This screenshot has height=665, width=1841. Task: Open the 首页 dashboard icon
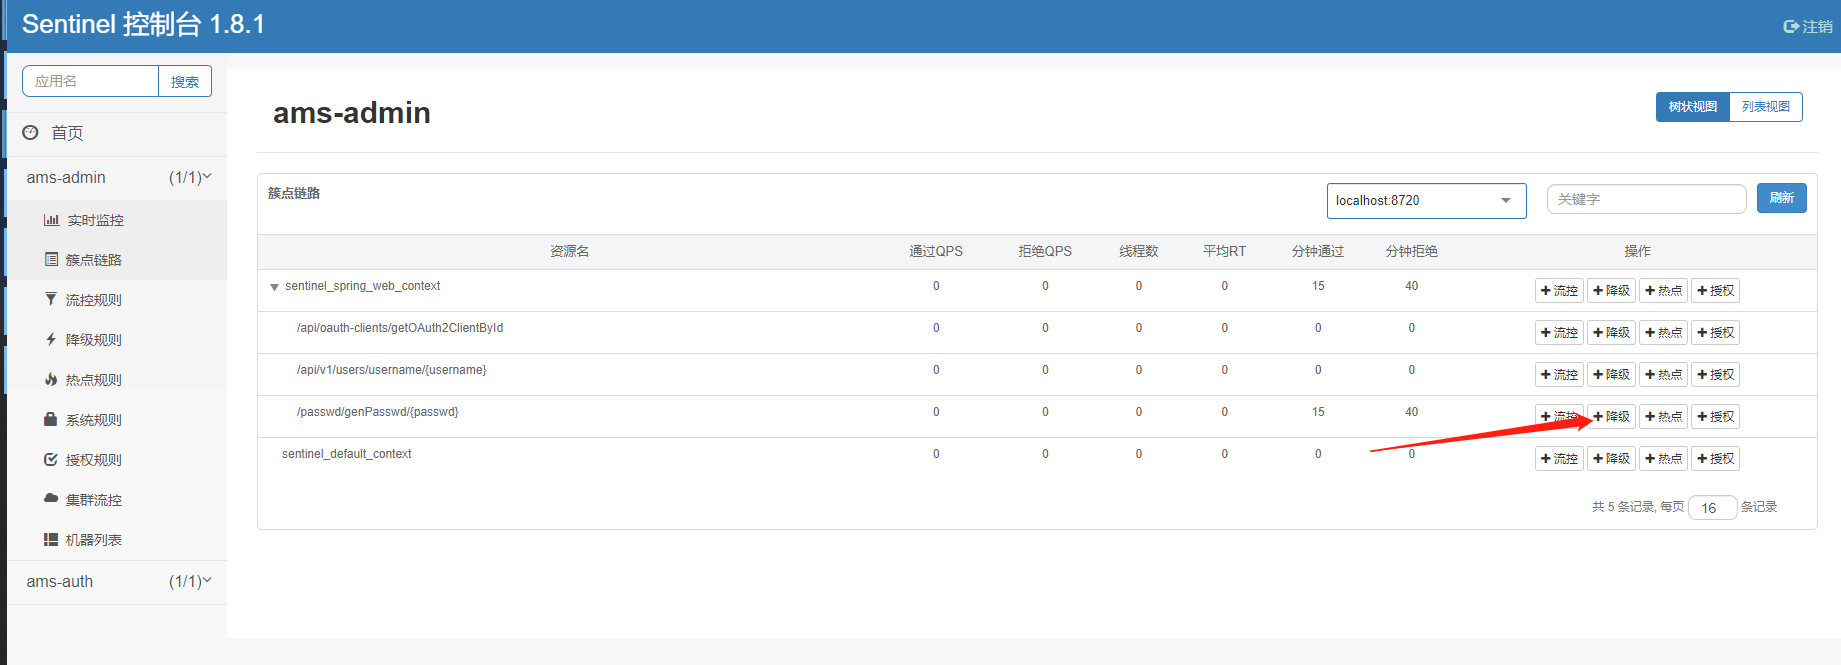tap(30, 132)
